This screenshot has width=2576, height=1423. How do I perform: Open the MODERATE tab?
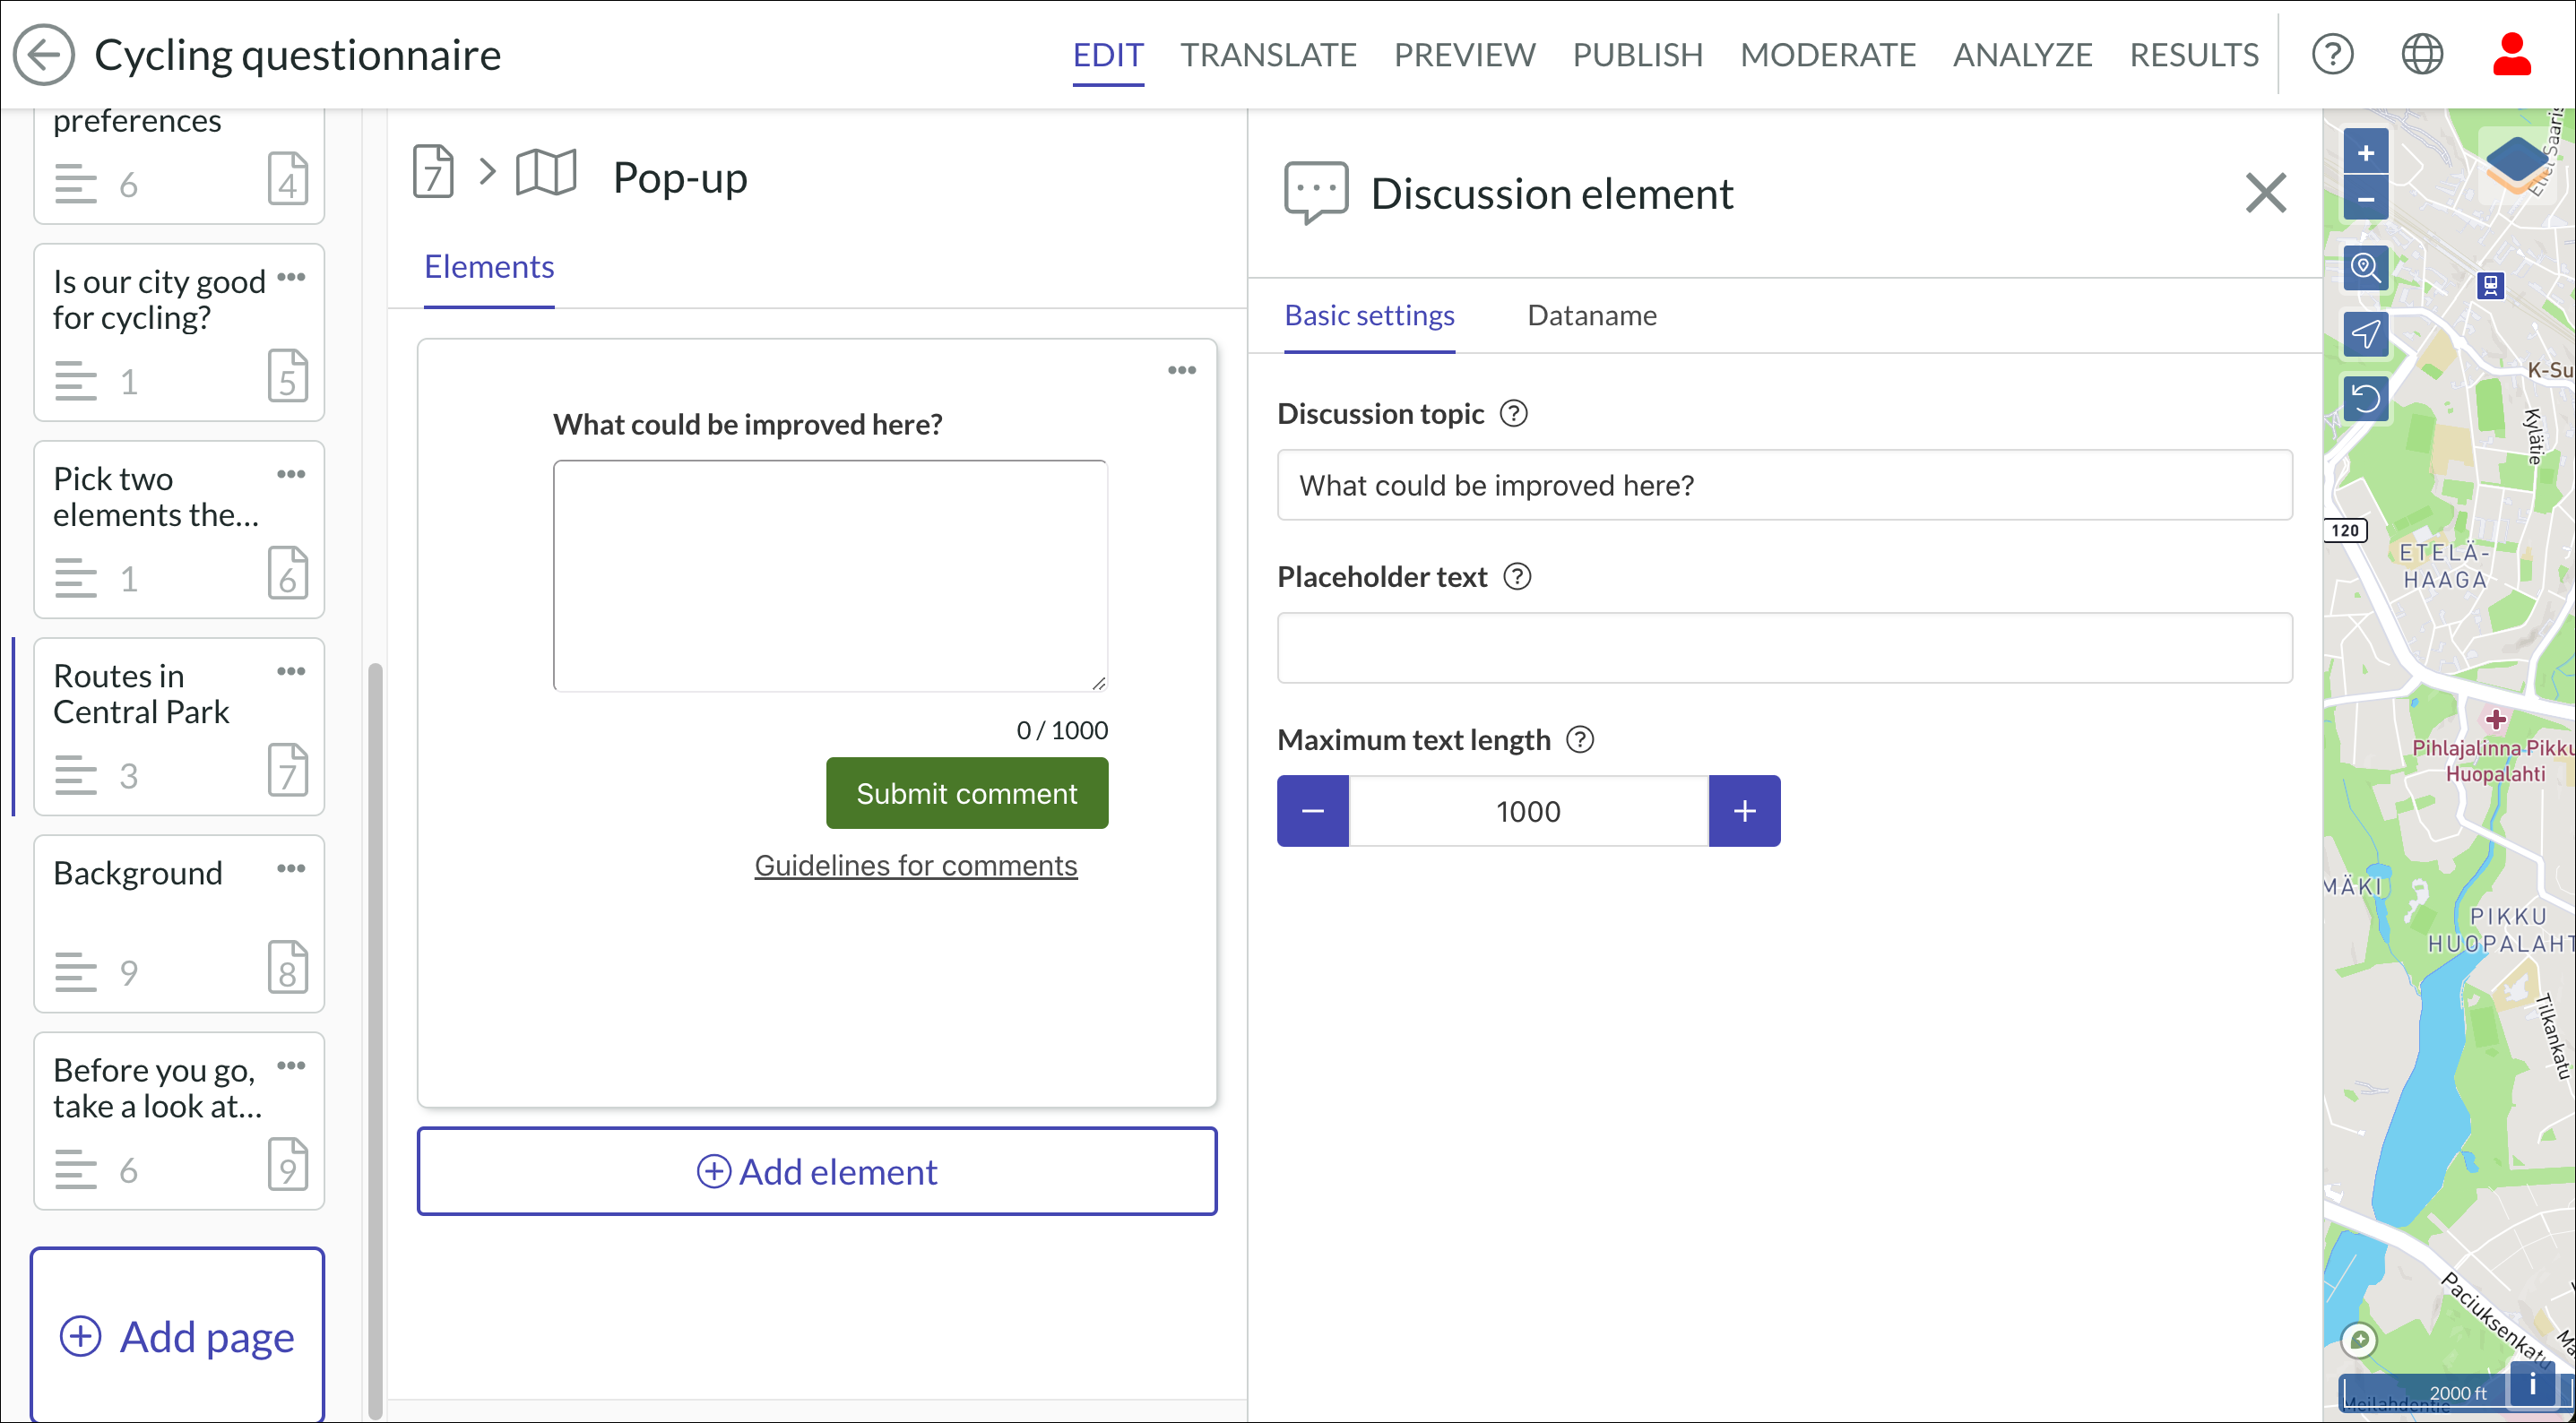pyautogui.click(x=1827, y=54)
